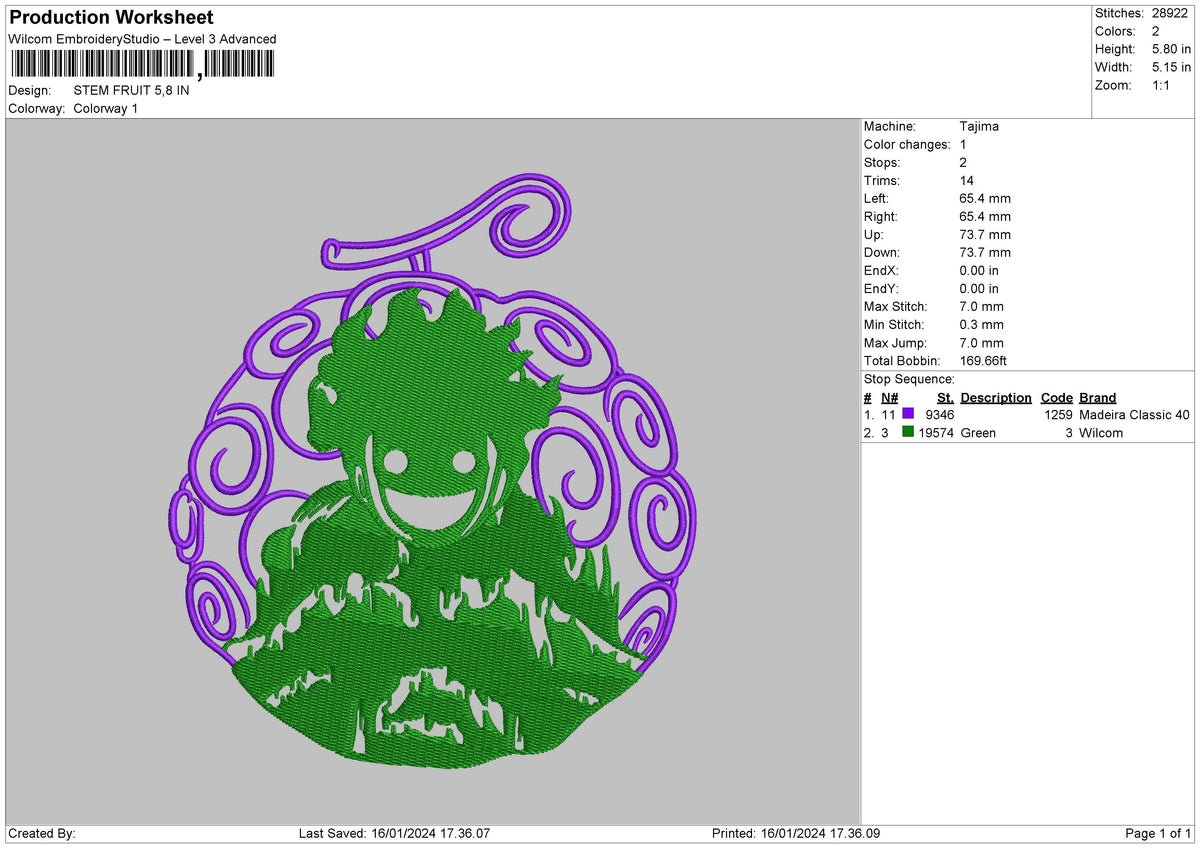Click the Height value '5.80 in'
Viewport: 1200px width, 848px height.
coord(1171,49)
